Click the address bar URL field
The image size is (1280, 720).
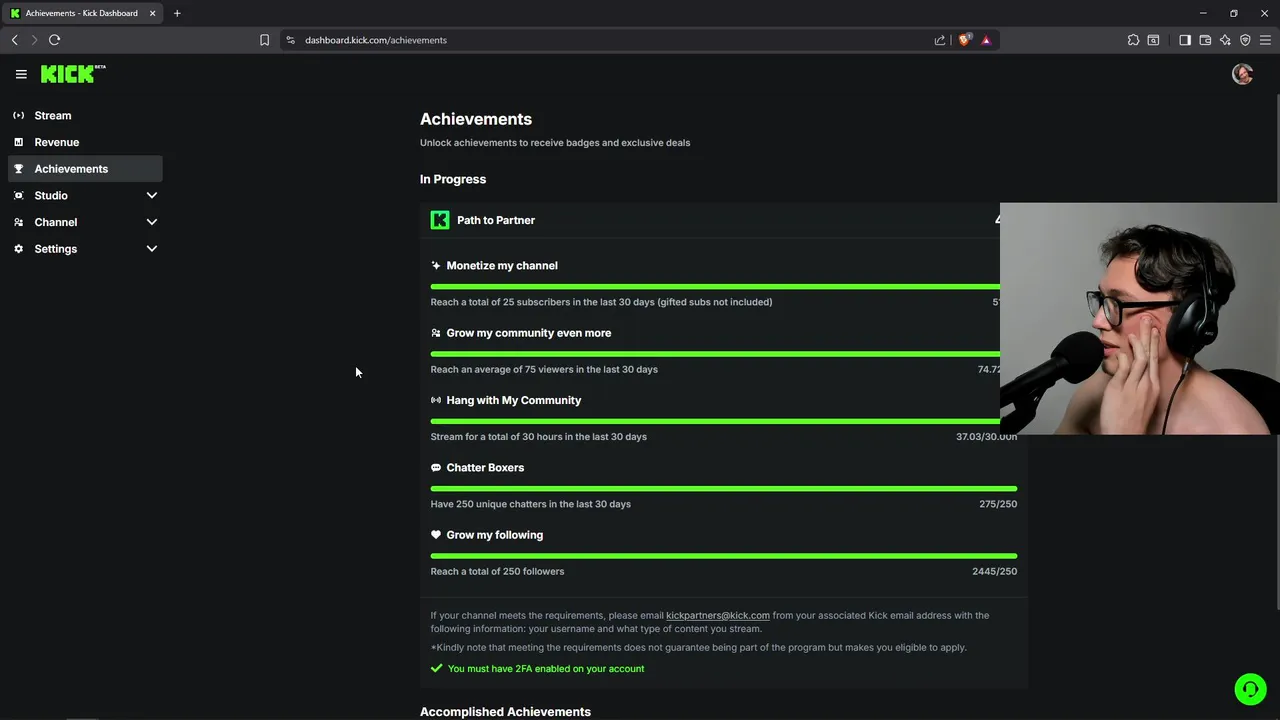(600, 40)
